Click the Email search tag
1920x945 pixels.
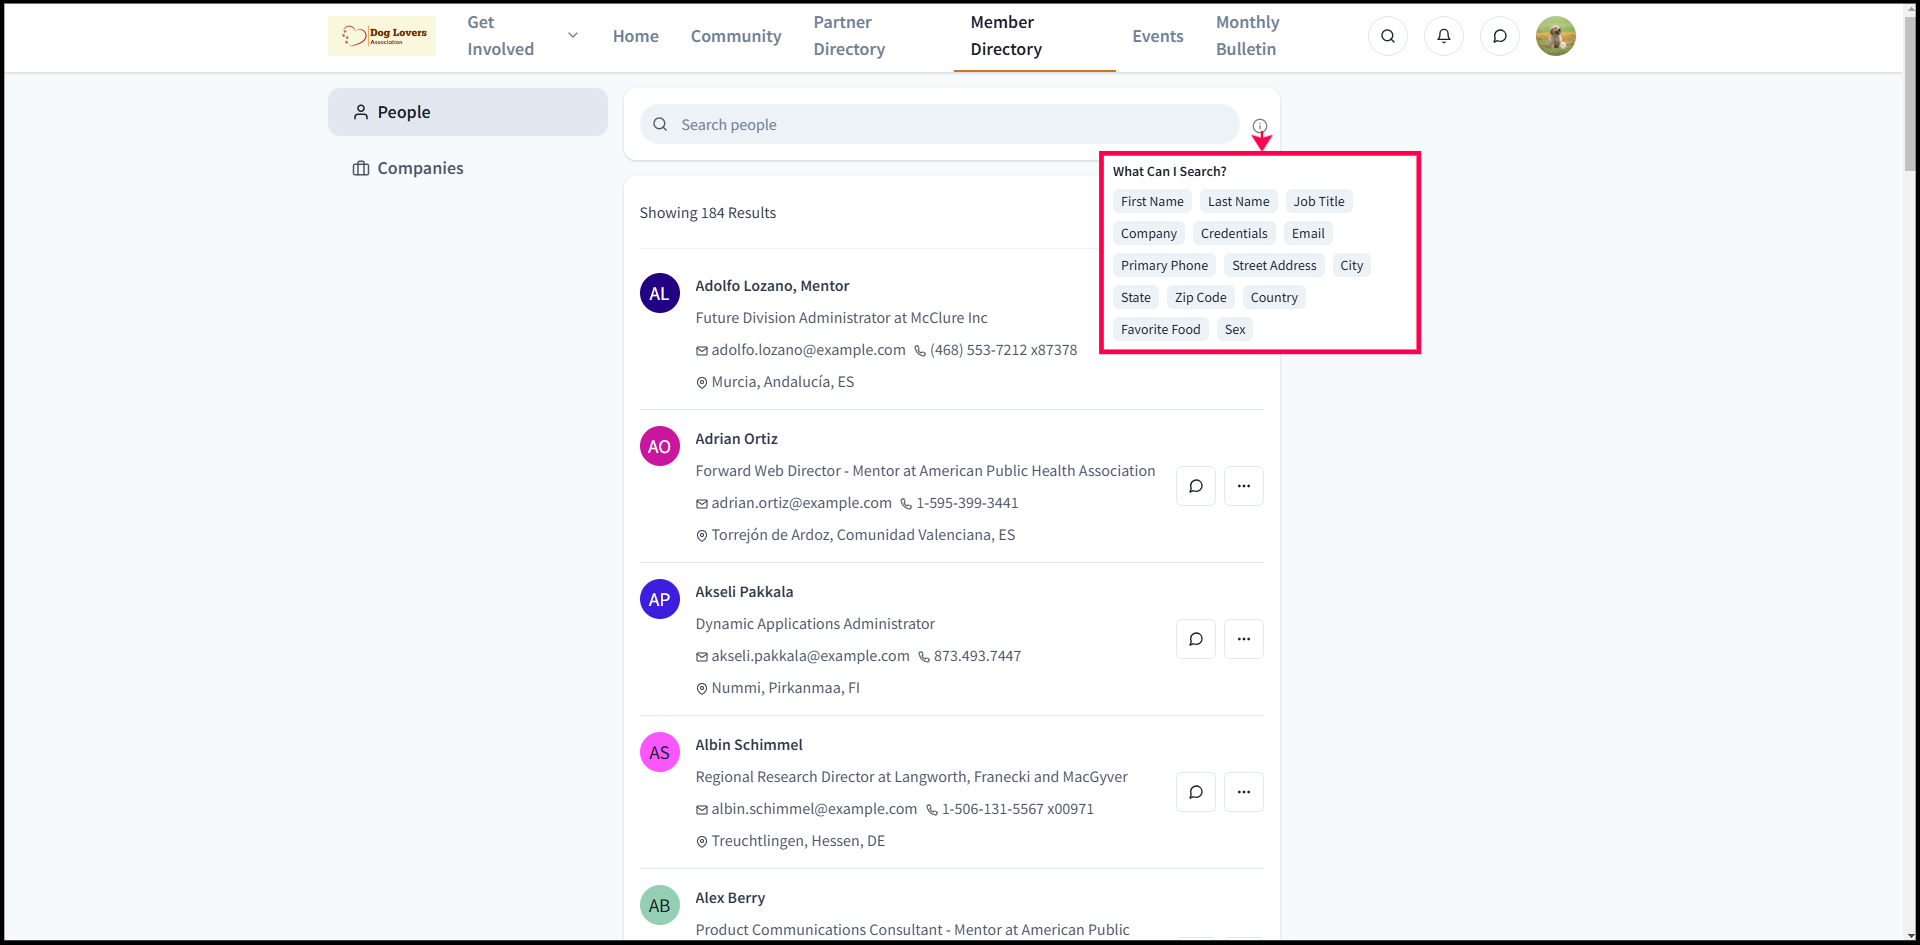pos(1308,233)
